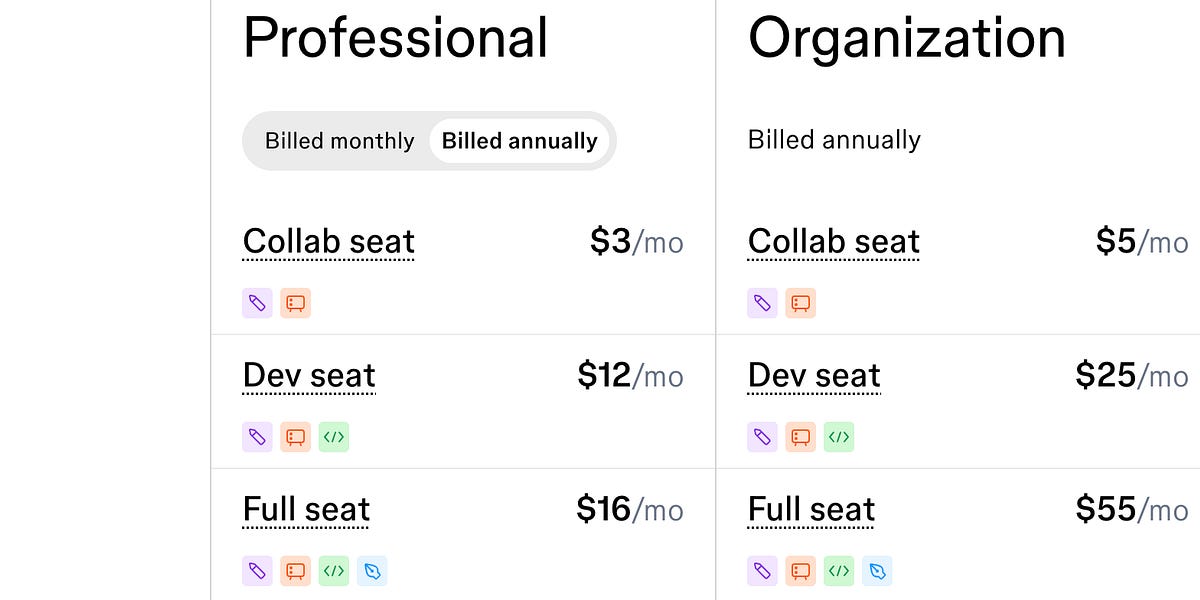The width and height of the screenshot is (1200, 600).
Task: Select the green code icon under Professional Dev seat
Action: click(x=333, y=437)
